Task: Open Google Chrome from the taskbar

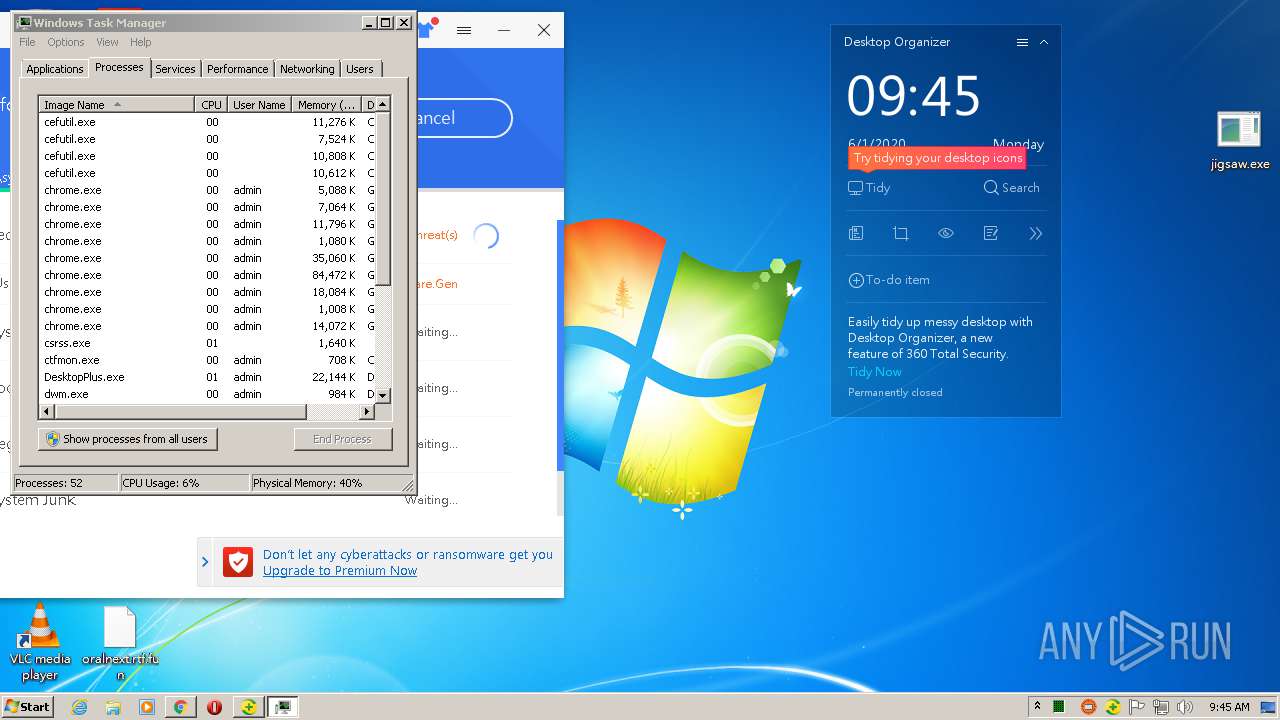Action: point(180,707)
